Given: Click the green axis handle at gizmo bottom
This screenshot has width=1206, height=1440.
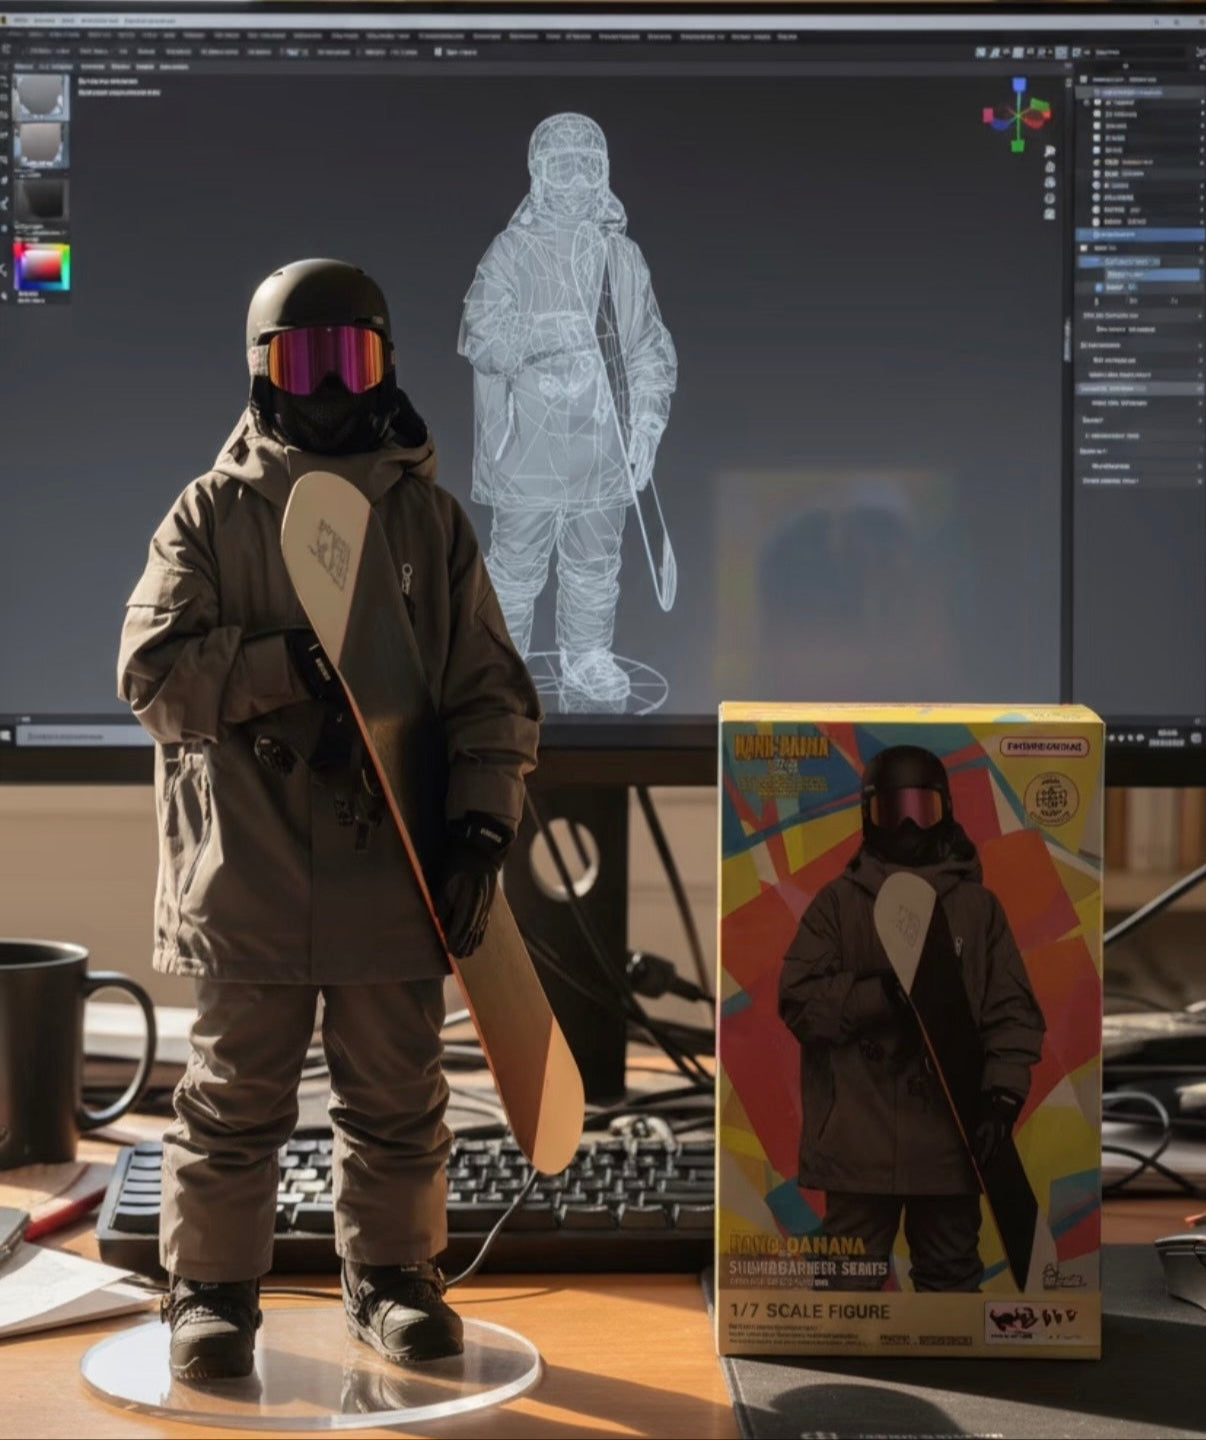Looking at the screenshot, I should tap(1017, 146).
